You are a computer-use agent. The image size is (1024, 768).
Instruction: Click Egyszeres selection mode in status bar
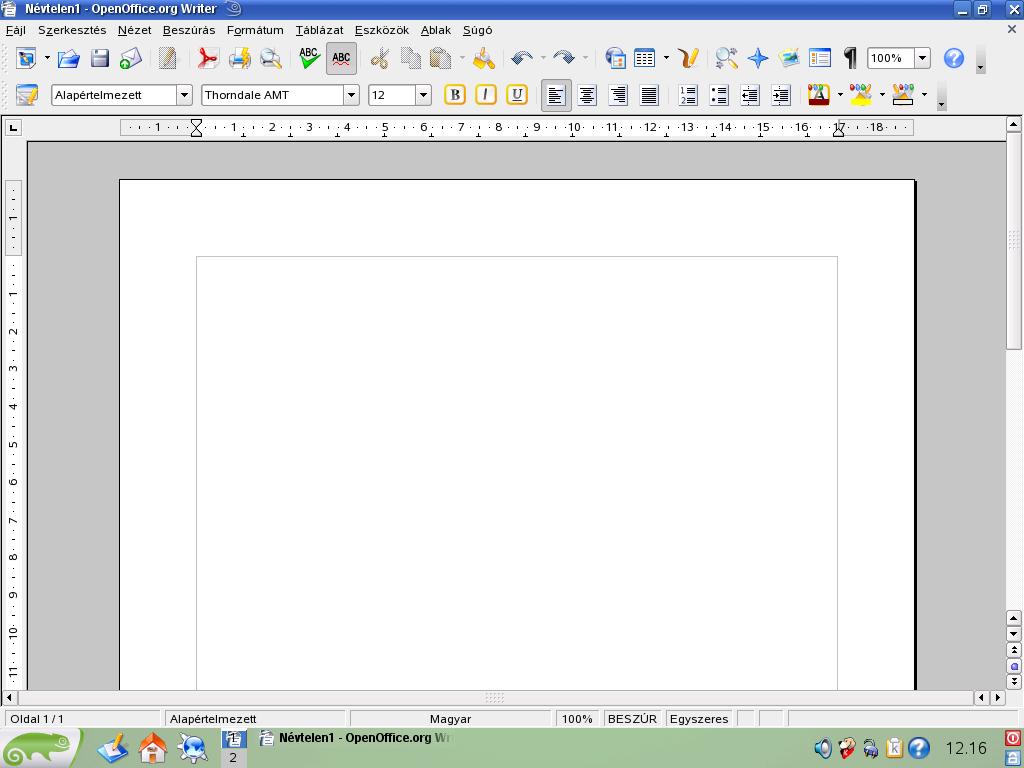699,718
